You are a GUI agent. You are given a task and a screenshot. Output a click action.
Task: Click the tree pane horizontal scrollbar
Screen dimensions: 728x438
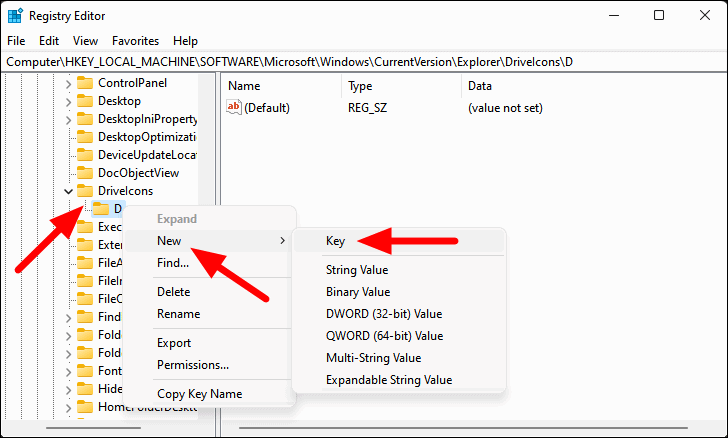(x=93, y=427)
